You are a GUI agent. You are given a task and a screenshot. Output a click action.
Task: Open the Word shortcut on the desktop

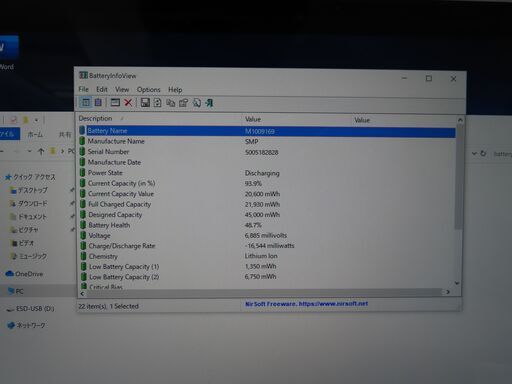coord(7,53)
